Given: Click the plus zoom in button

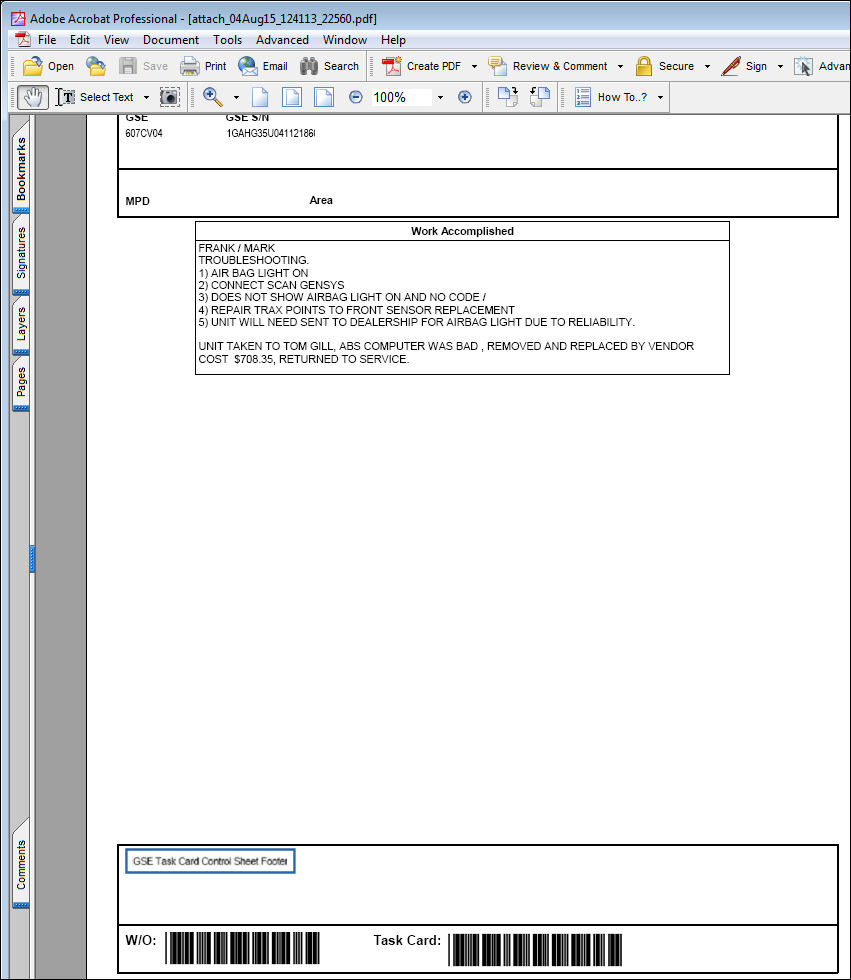Looking at the screenshot, I should [x=464, y=98].
